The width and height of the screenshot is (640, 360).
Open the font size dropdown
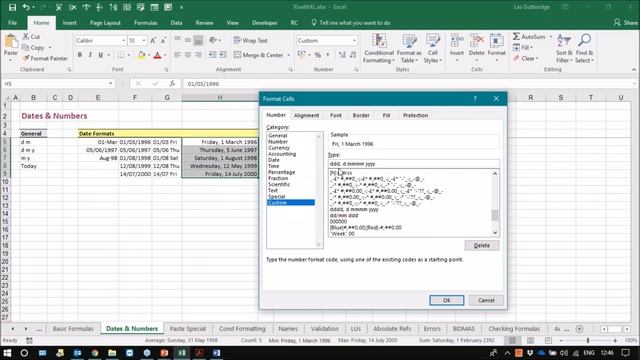pos(144,40)
